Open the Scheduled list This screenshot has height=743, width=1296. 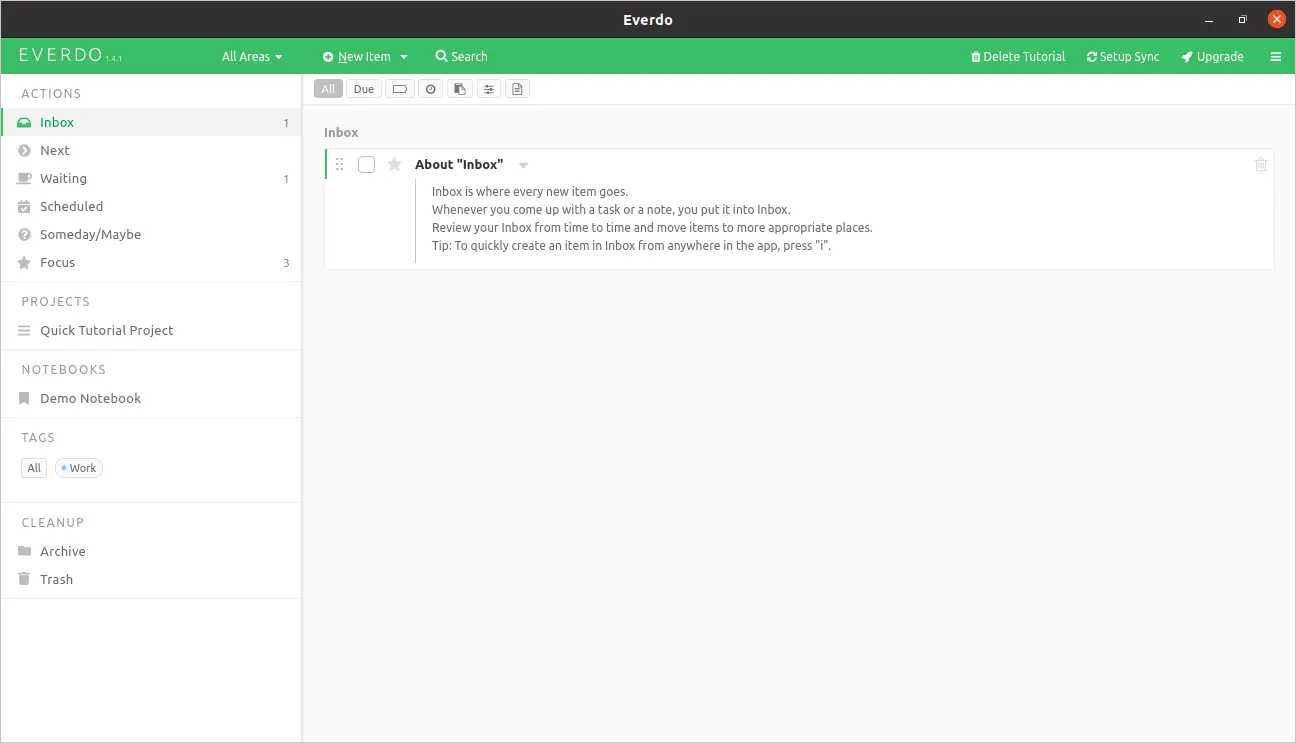[x=150, y=206]
